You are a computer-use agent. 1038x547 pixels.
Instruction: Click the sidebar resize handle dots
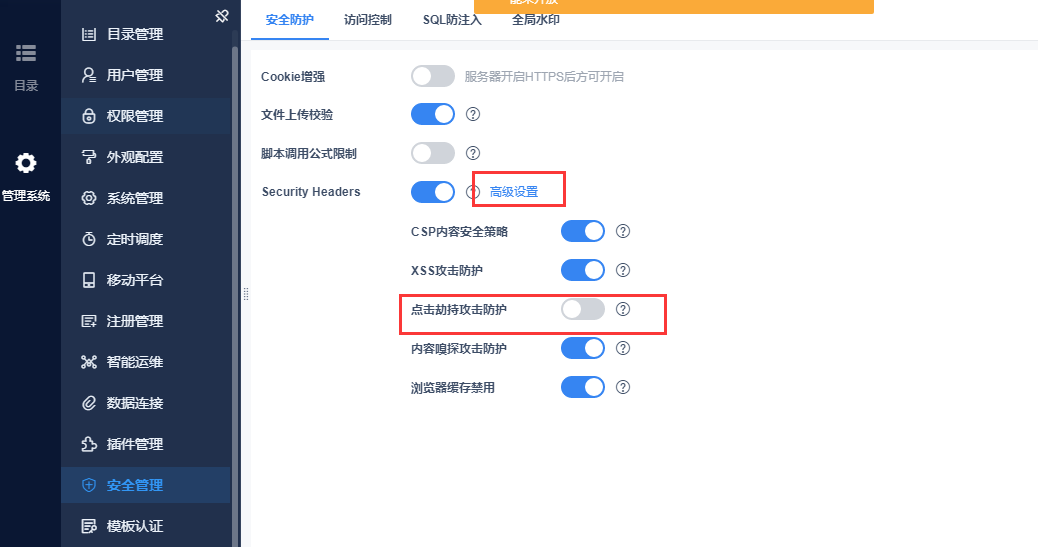tap(246, 294)
